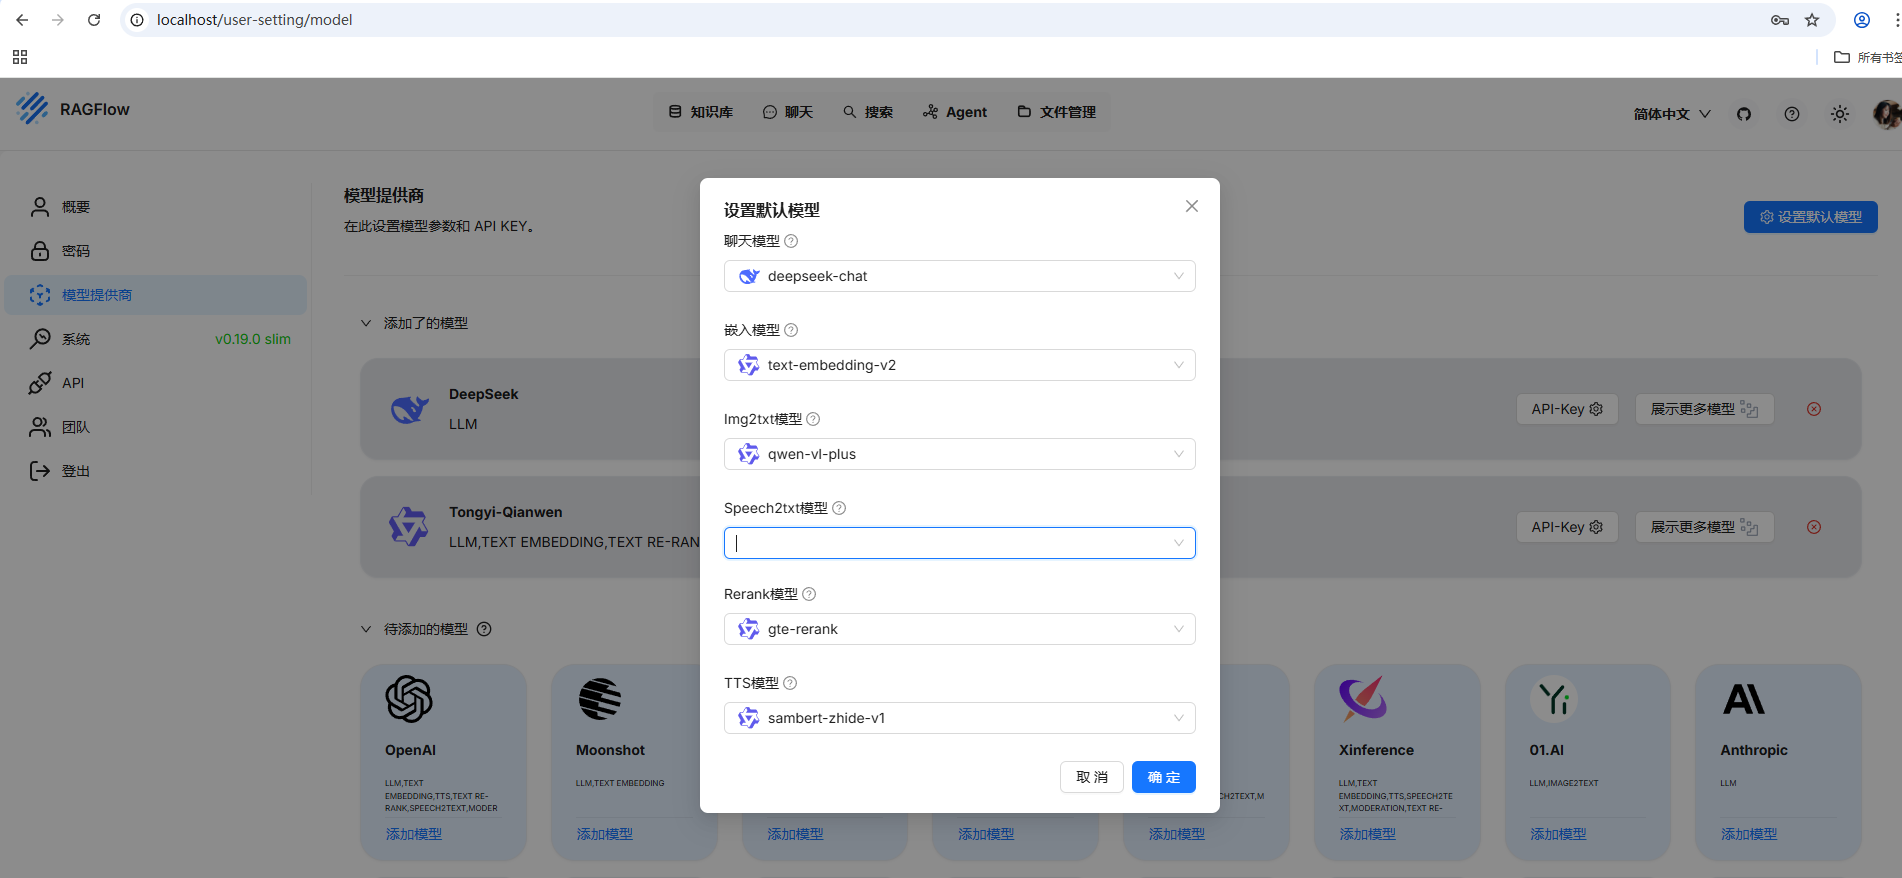Viewport: 1902px width, 878px height.
Task: Delete the Tongyi-Qianwen provider with red X
Action: (1814, 527)
